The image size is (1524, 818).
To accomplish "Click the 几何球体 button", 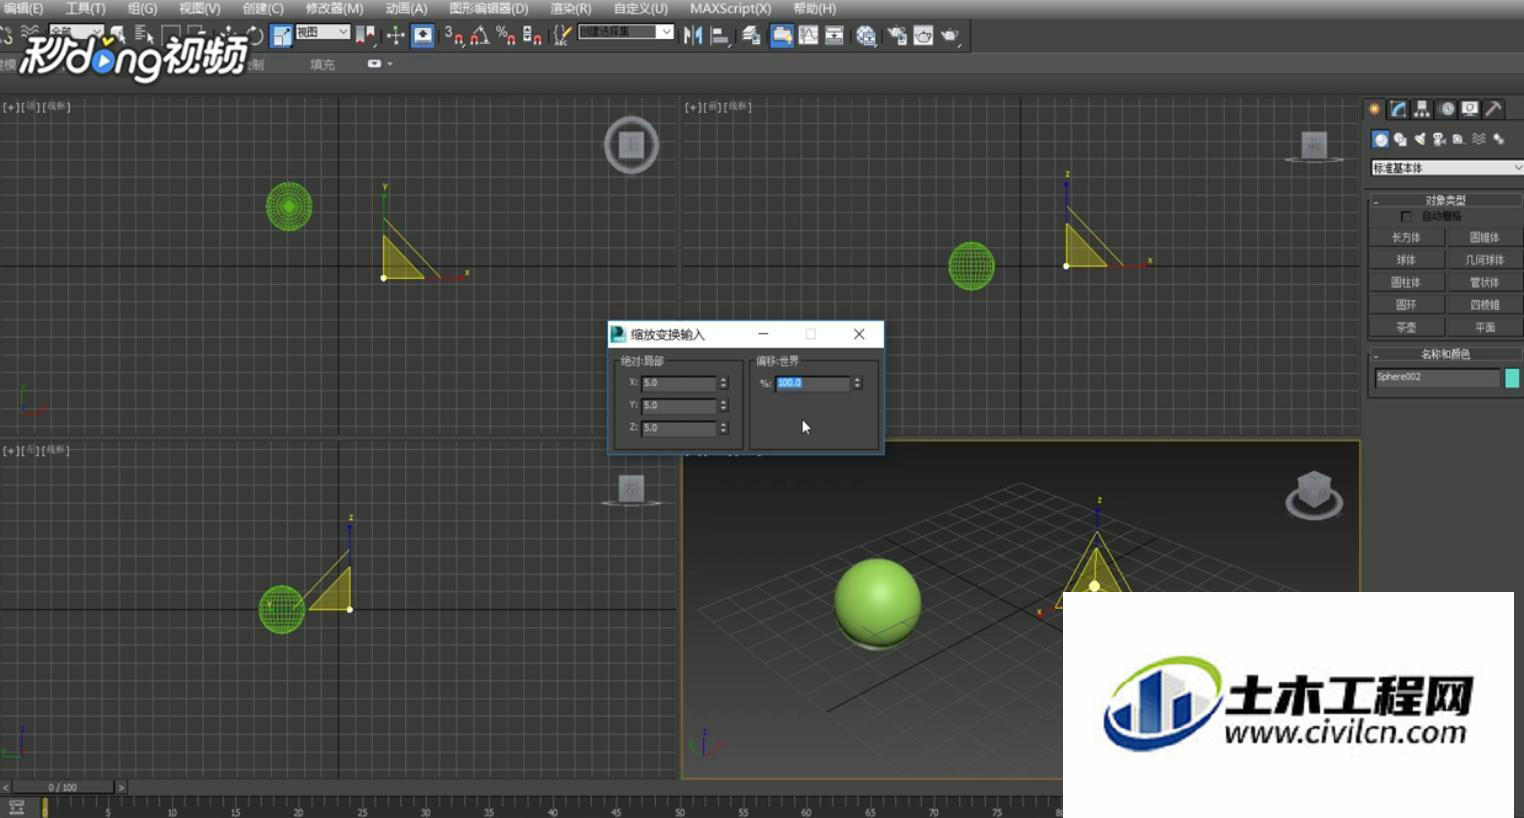I will tap(1484, 260).
